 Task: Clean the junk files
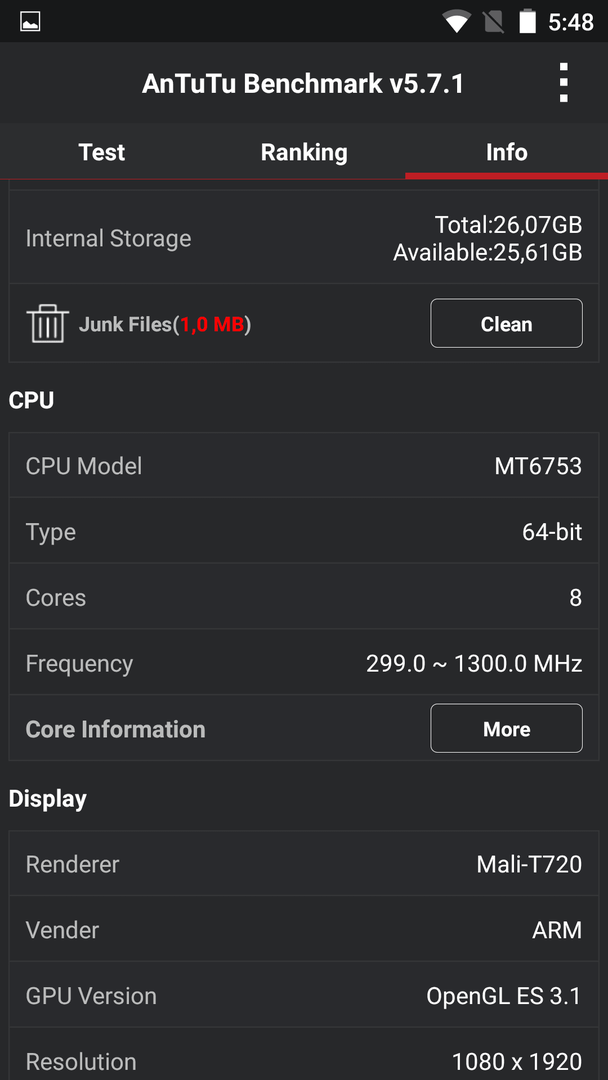pyautogui.click(x=506, y=324)
